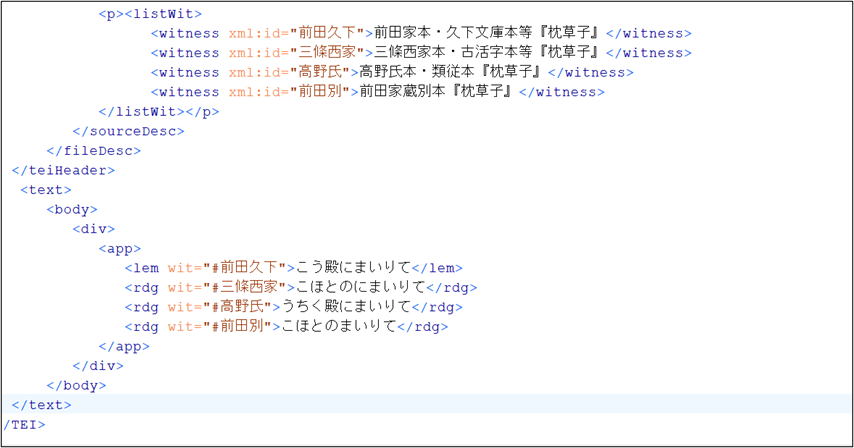Click the closing sourceDesc tag
854x448 pixels.
point(128,131)
